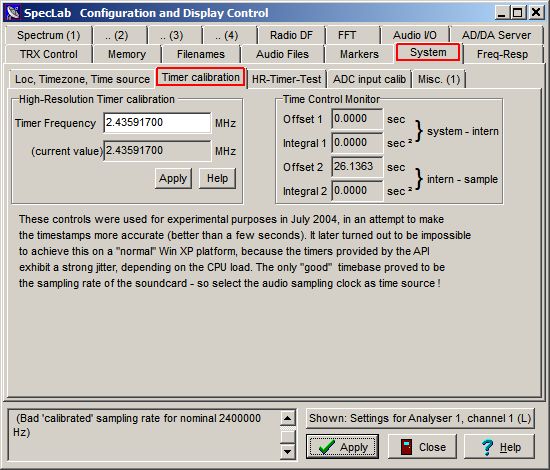Screen dimensions: 550x470
Task: Click the current value MHz field
Action: pyautogui.click(x=157, y=151)
